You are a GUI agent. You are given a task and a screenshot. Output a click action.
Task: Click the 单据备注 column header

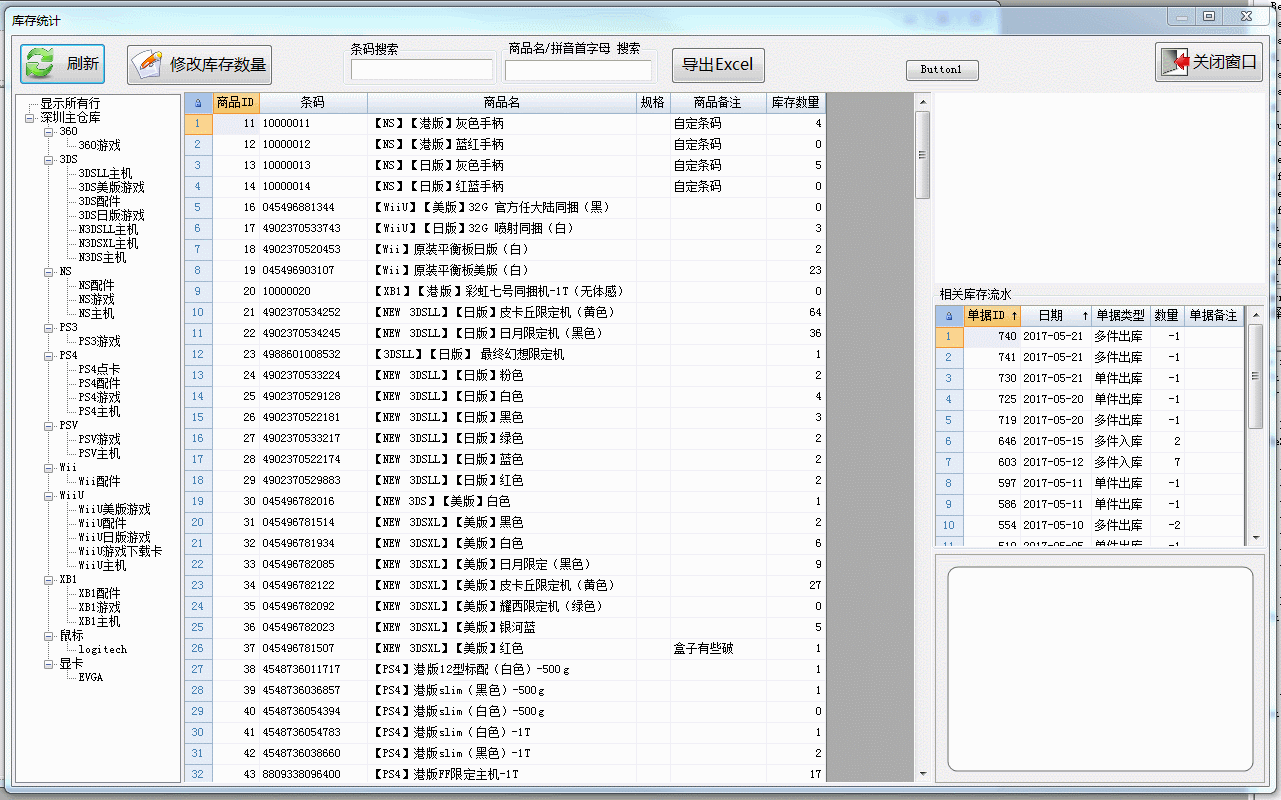point(1213,316)
